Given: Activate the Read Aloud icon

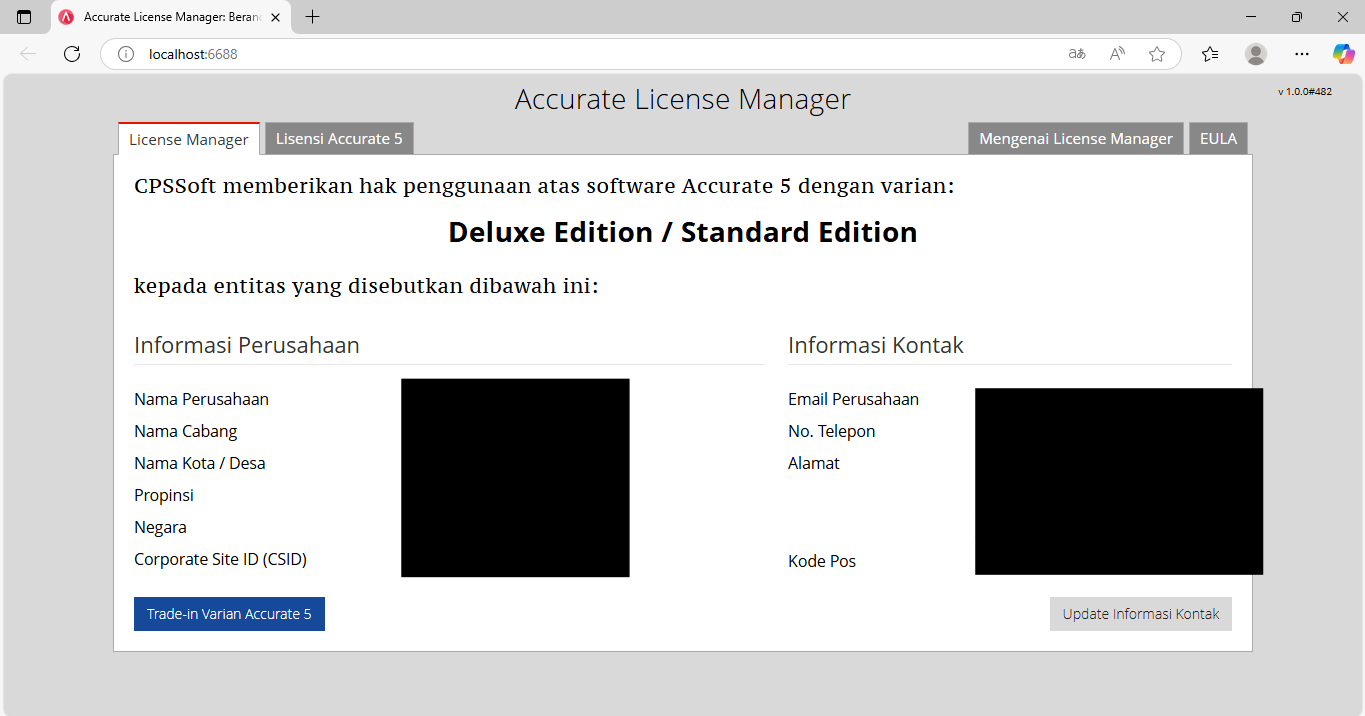Looking at the screenshot, I should pos(1117,54).
